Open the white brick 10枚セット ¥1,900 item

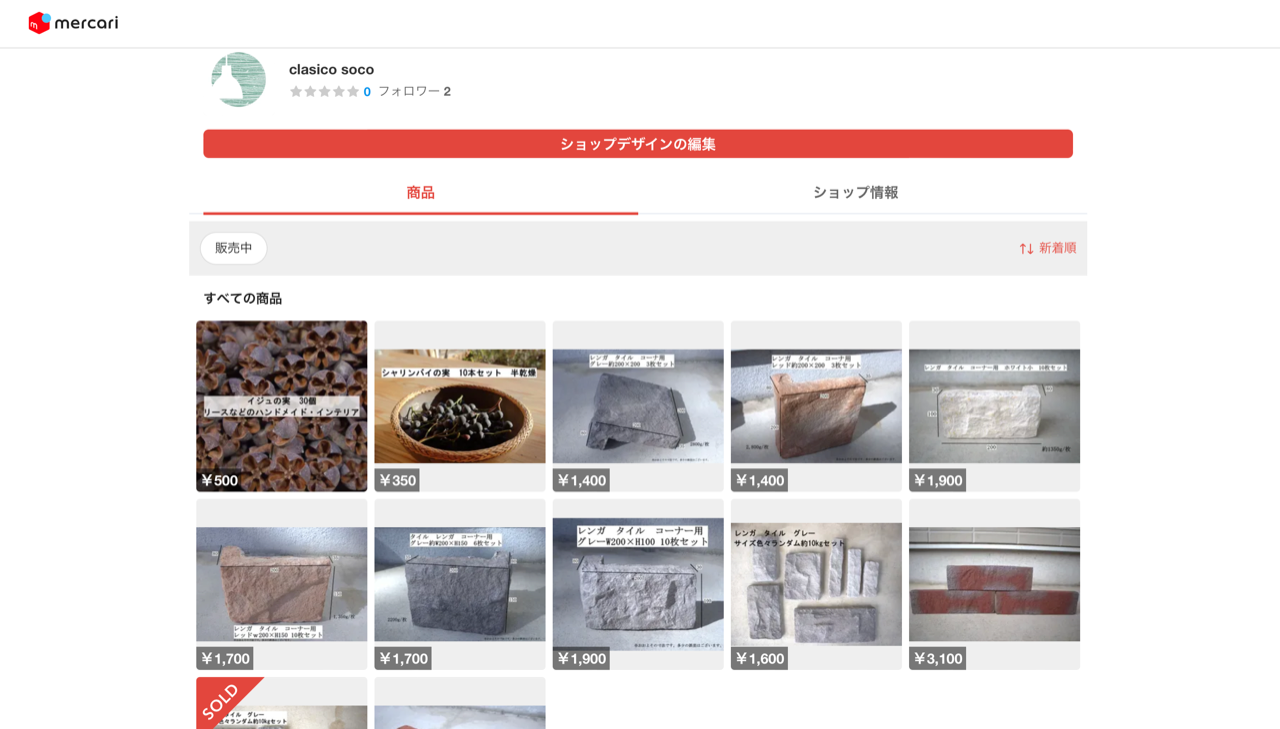(994, 406)
